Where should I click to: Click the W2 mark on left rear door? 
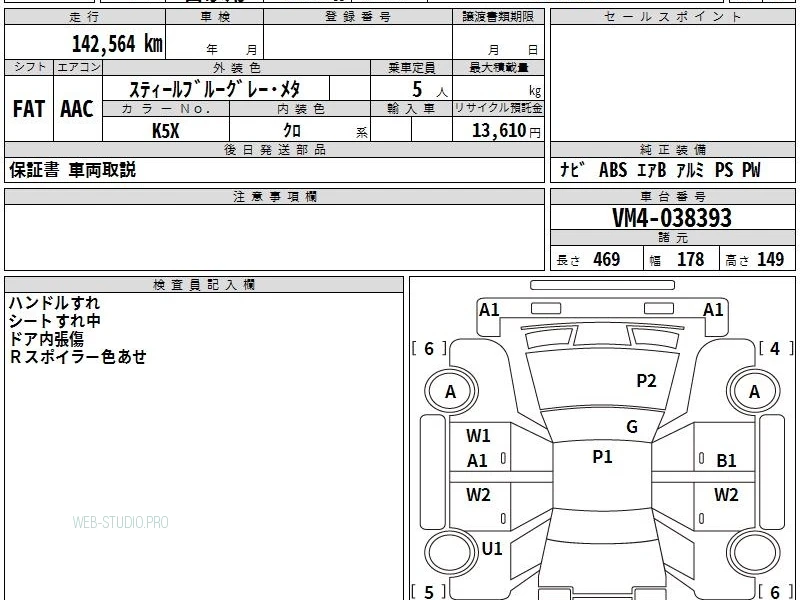pyautogui.click(x=478, y=494)
